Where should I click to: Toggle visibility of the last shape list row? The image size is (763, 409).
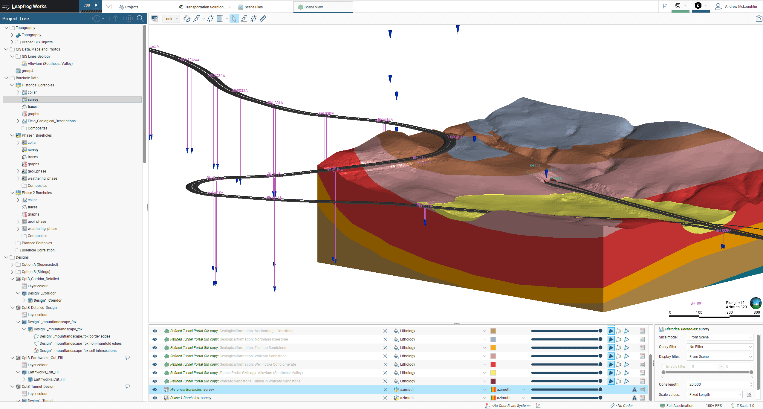click(155, 397)
